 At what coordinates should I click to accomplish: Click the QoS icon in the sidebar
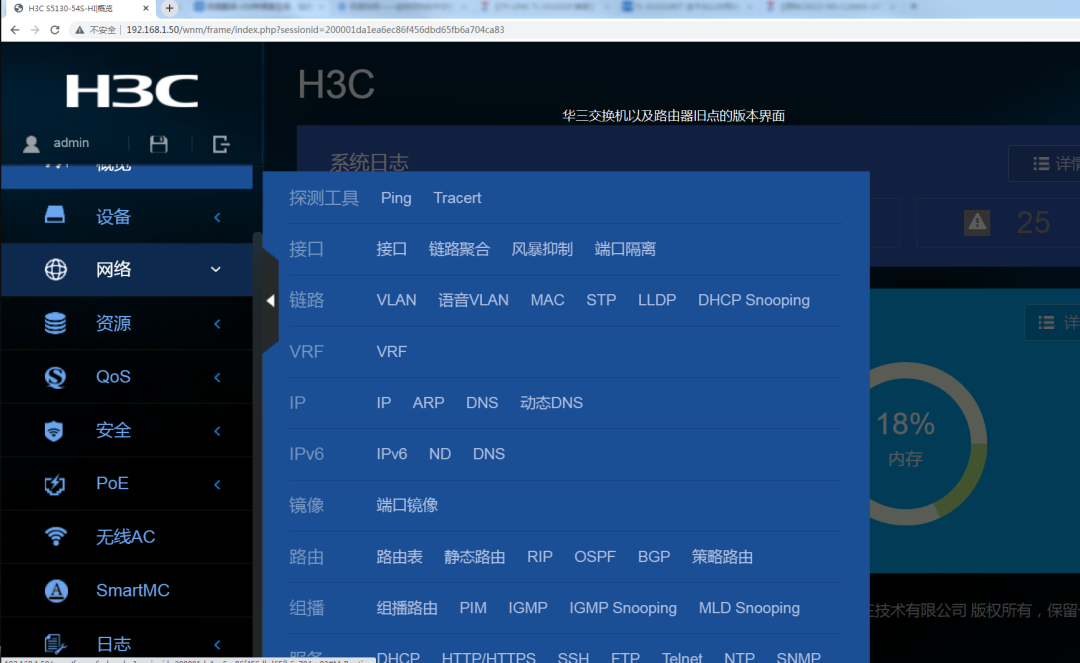click(x=55, y=376)
